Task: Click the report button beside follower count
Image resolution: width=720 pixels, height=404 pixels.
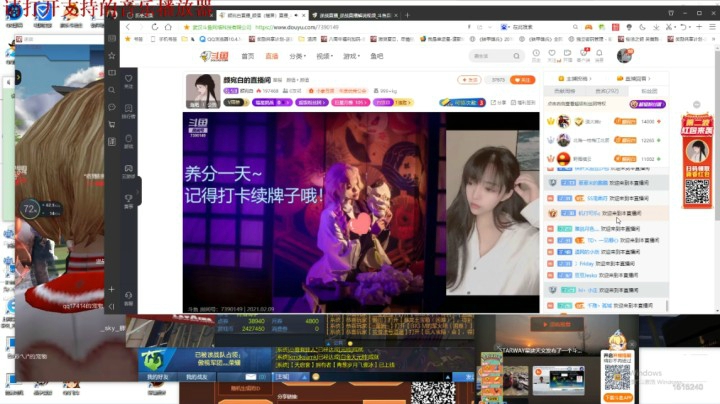Action: coord(469,80)
